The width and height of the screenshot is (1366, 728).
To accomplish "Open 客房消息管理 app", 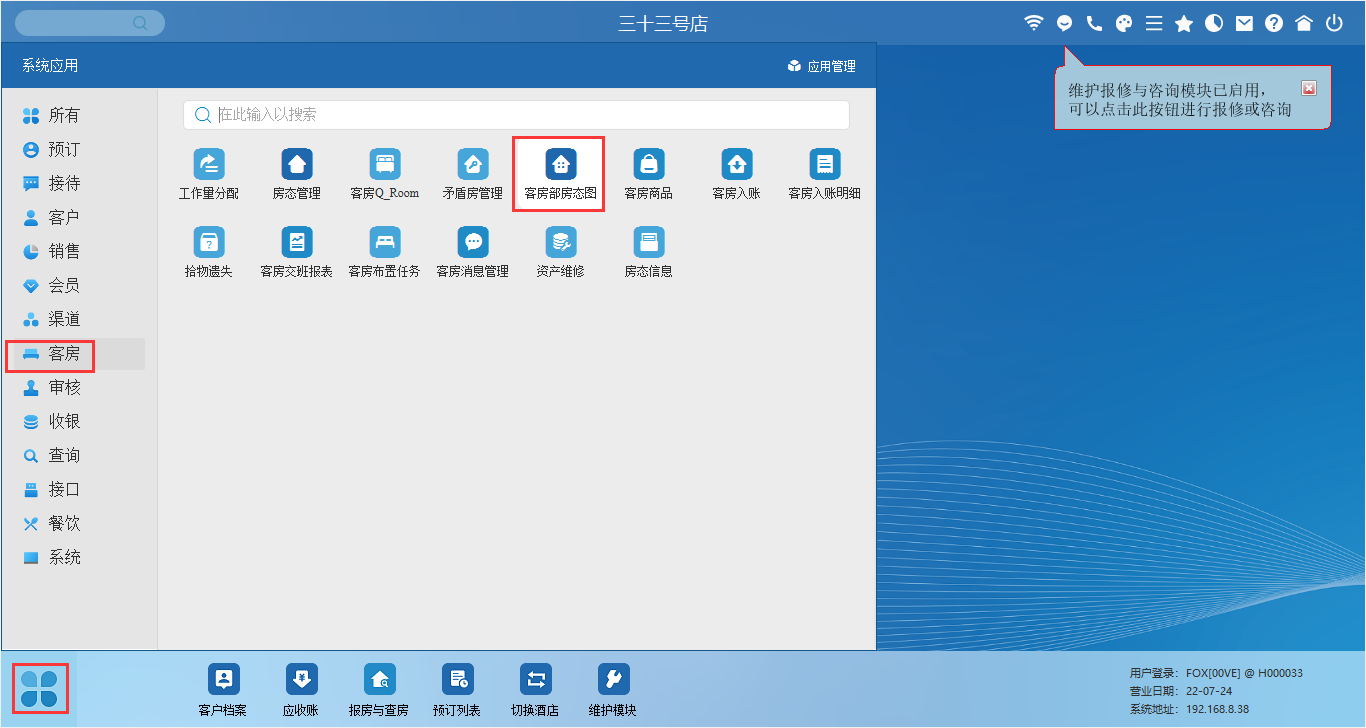I will coord(473,252).
